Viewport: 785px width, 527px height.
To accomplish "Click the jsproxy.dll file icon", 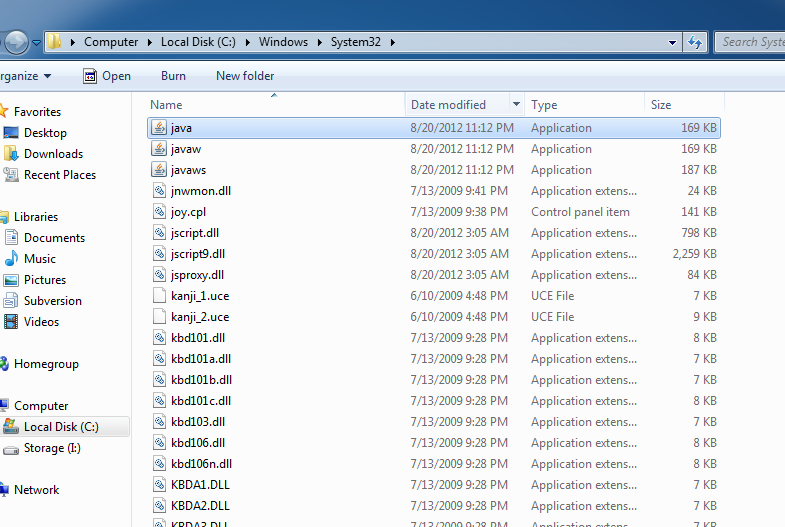I will click(x=159, y=275).
